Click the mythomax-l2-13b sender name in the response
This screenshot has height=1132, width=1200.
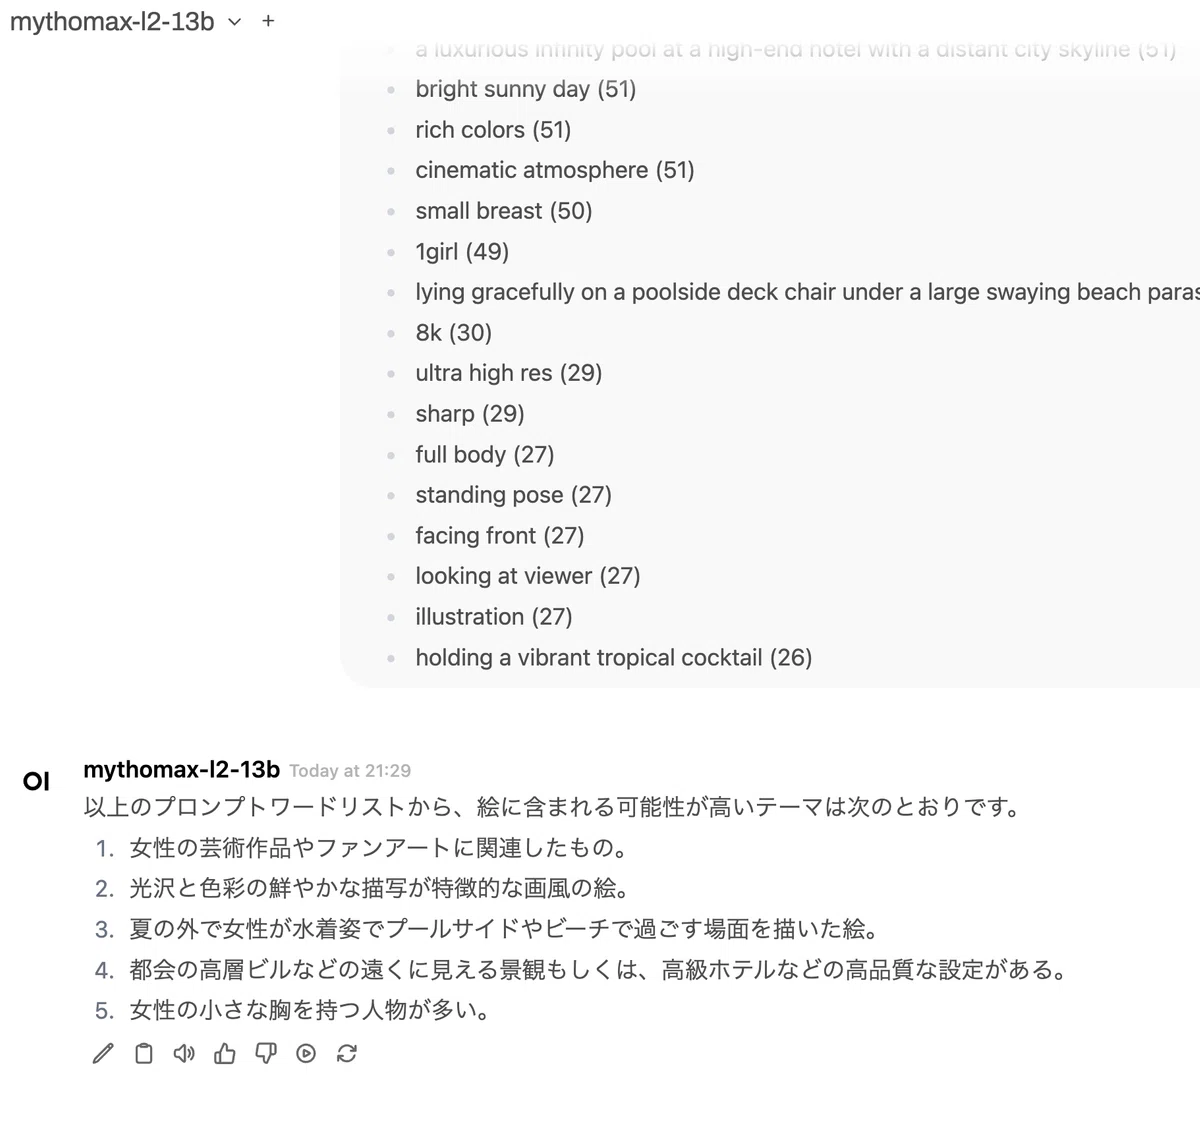181,769
